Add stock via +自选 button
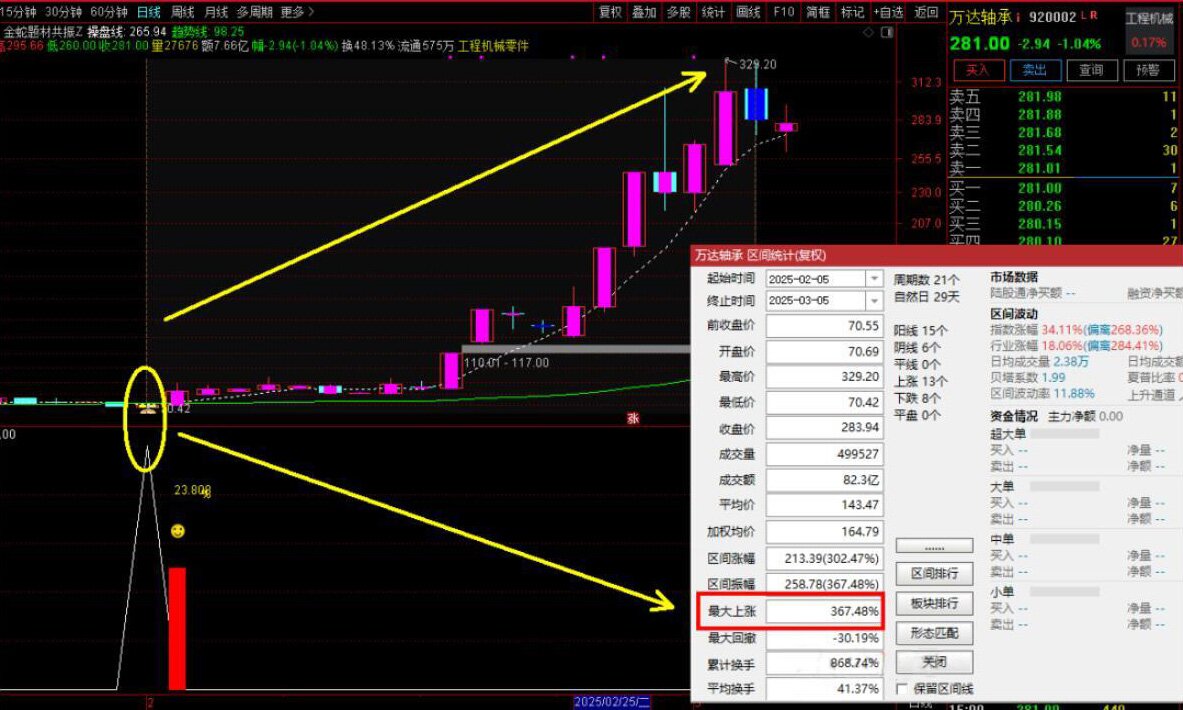The width and height of the screenshot is (1183, 710). click(x=888, y=12)
